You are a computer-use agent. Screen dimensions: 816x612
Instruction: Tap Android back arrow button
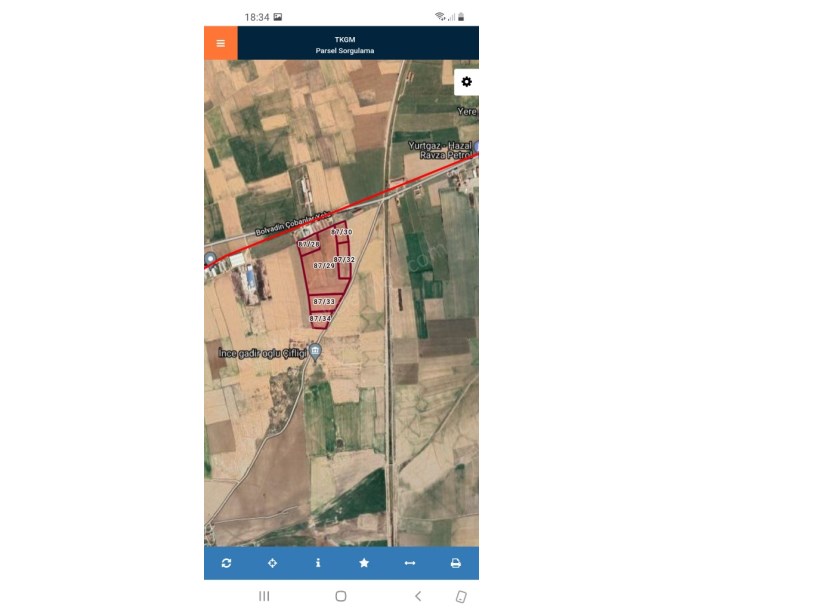pos(417,596)
